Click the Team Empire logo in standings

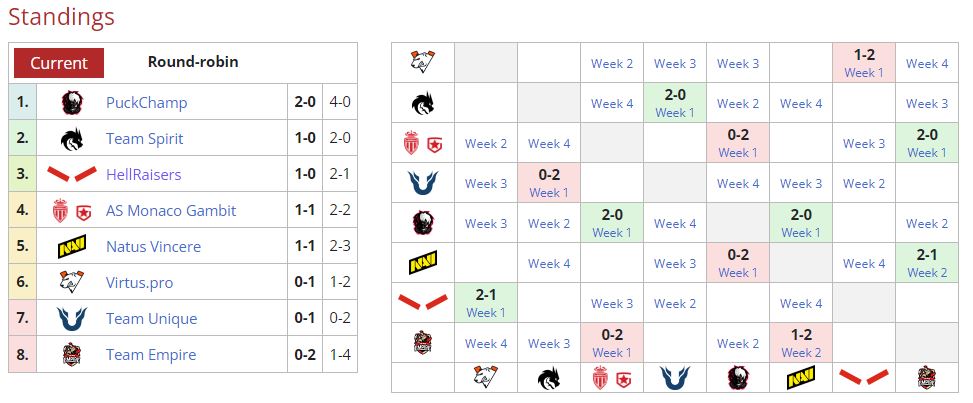[x=72, y=354]
